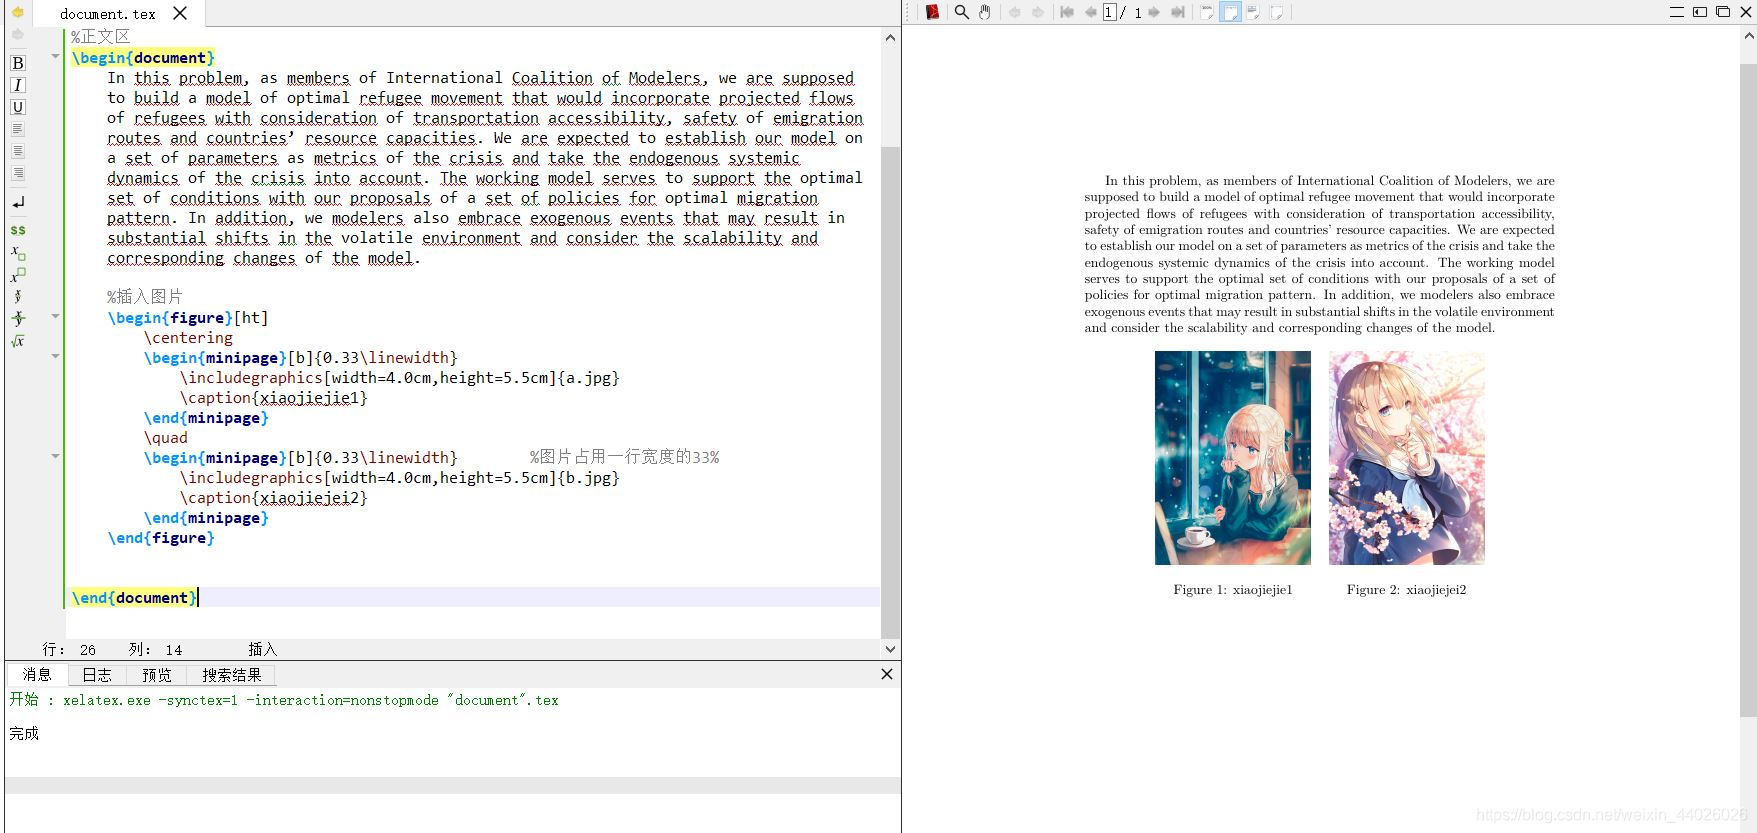Image resolution: width=1757 pixels, height=833 pixels.
Task: Click the center align icon
Action: (18, 151)
